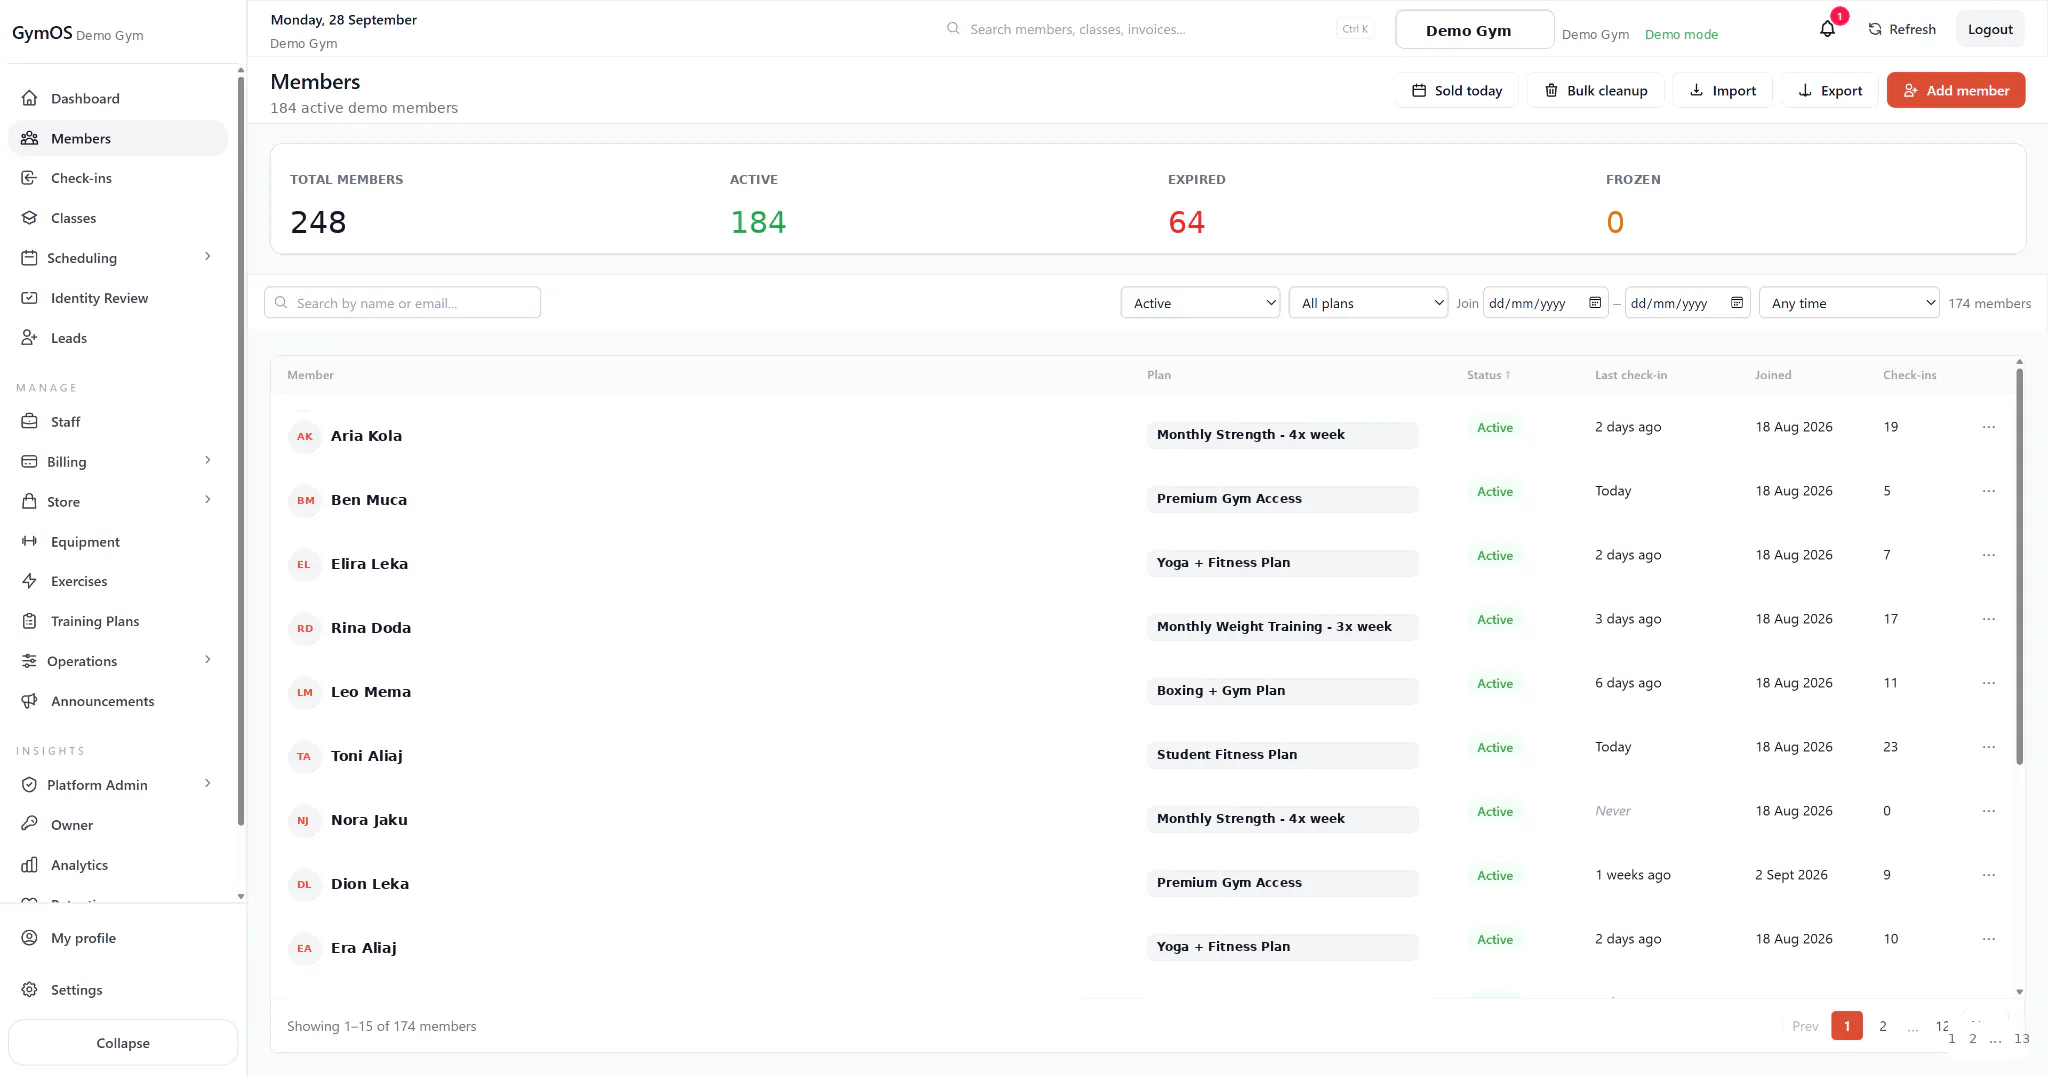Go to Dashboard in sidebar
Viewport: 2048px width, 1077px height.
118,98
